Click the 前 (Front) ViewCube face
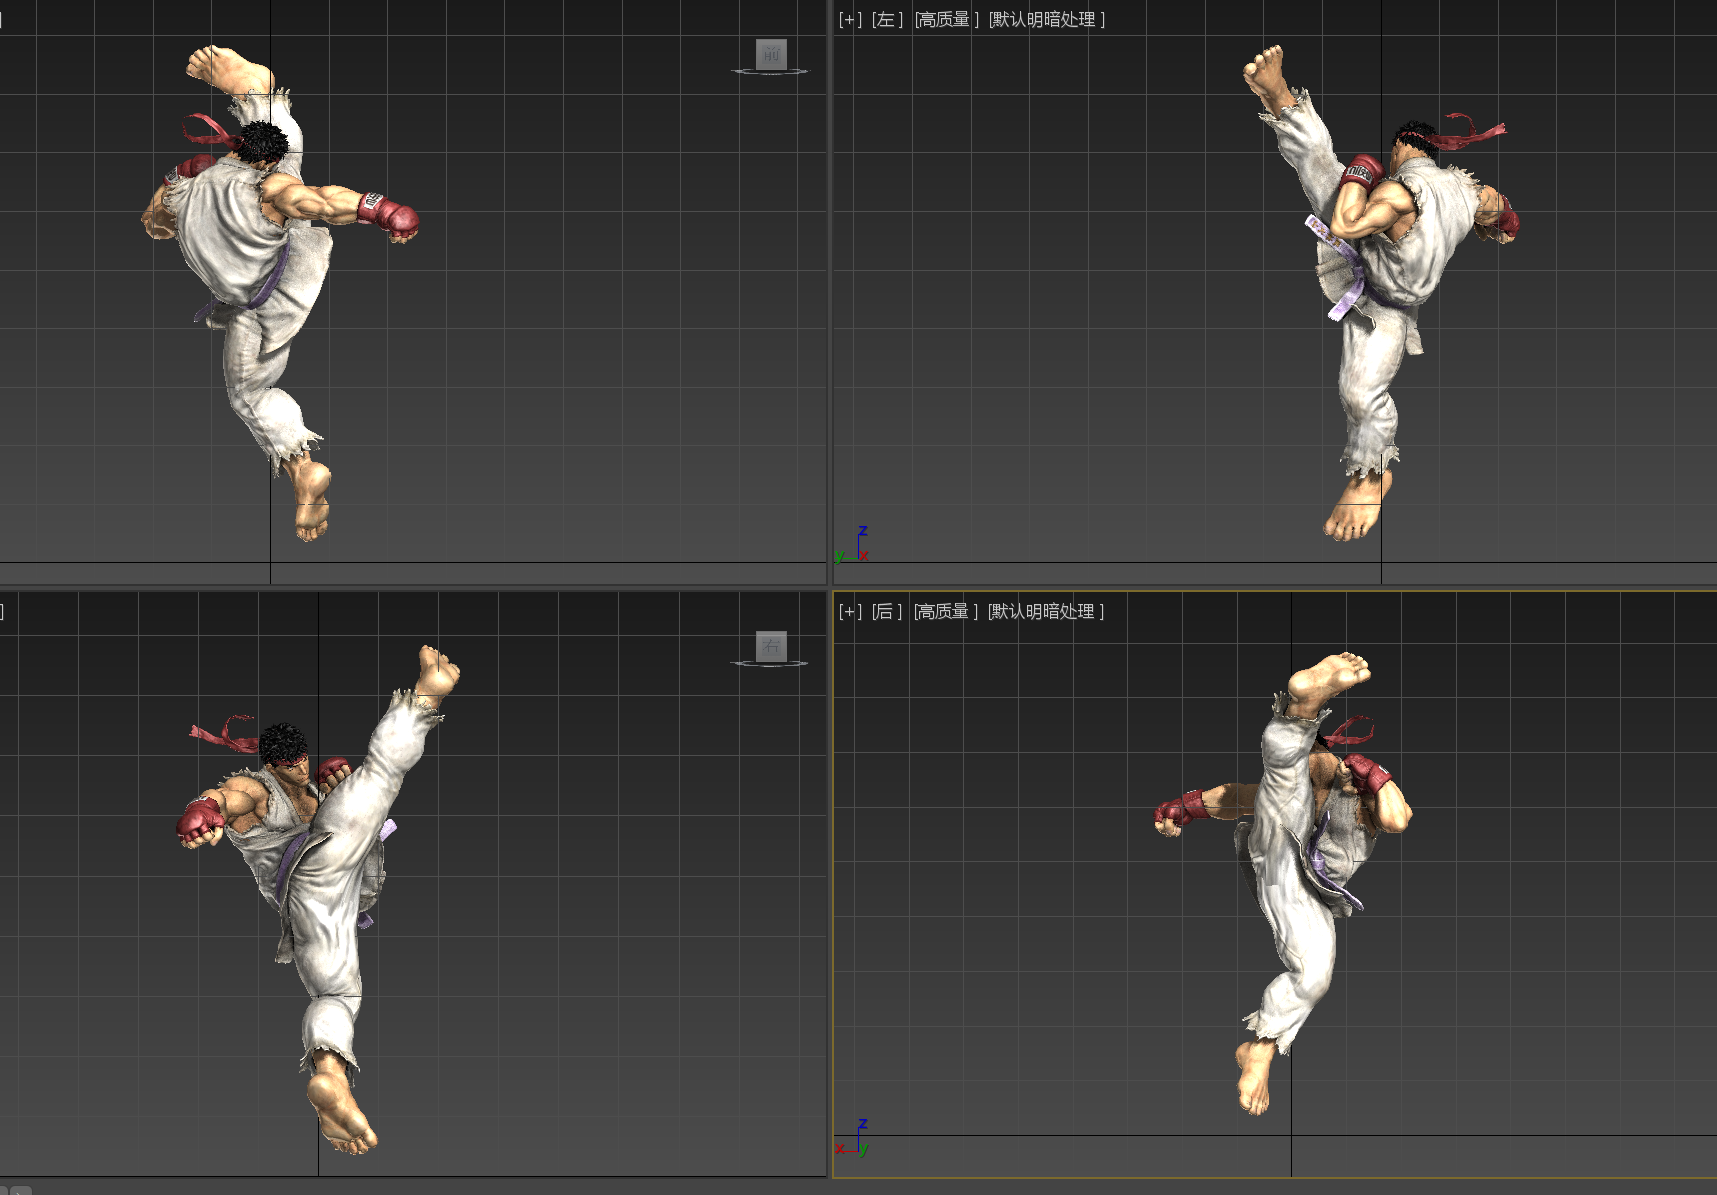The width and height of the screenshot is (1717, 1195). (x=771, y=54)
